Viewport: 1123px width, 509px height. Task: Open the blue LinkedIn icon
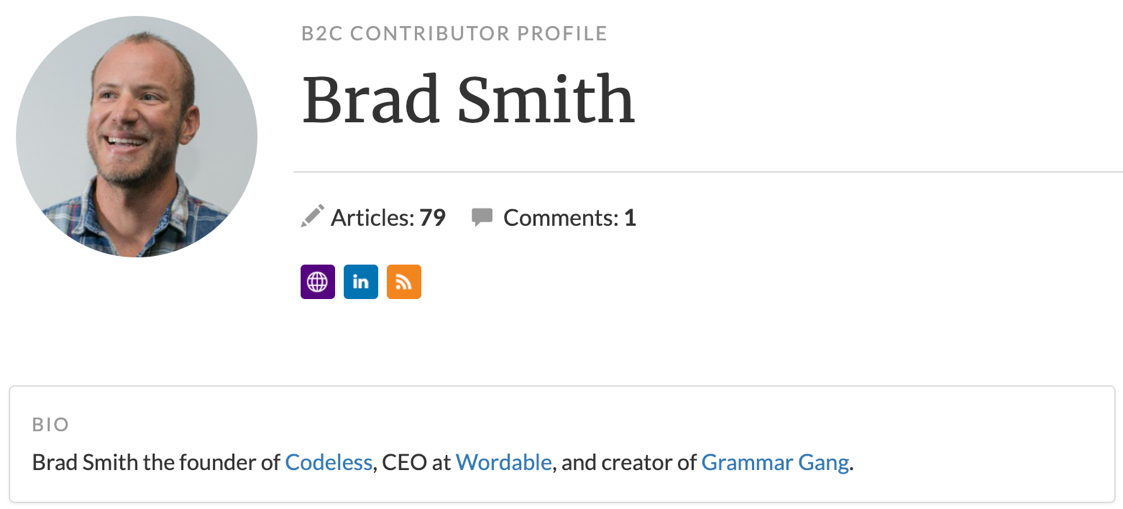tap(361, 282)
